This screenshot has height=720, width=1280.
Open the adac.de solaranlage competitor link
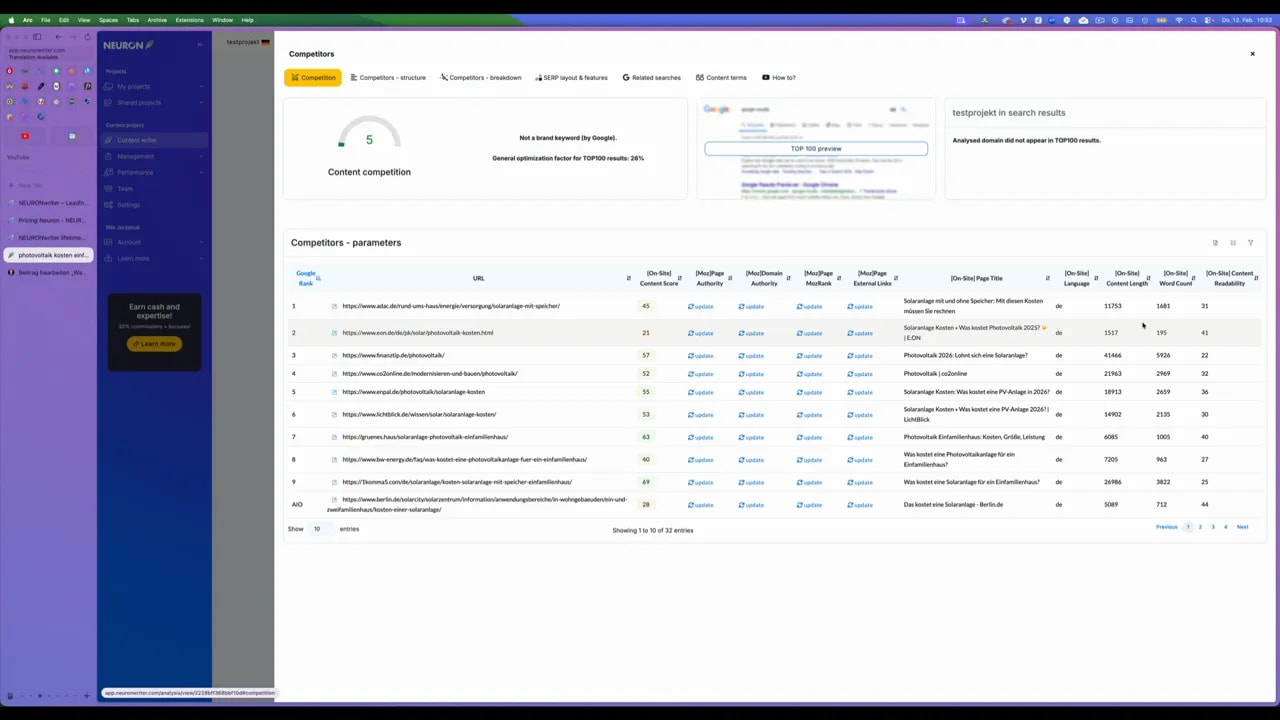pos(451,306)
